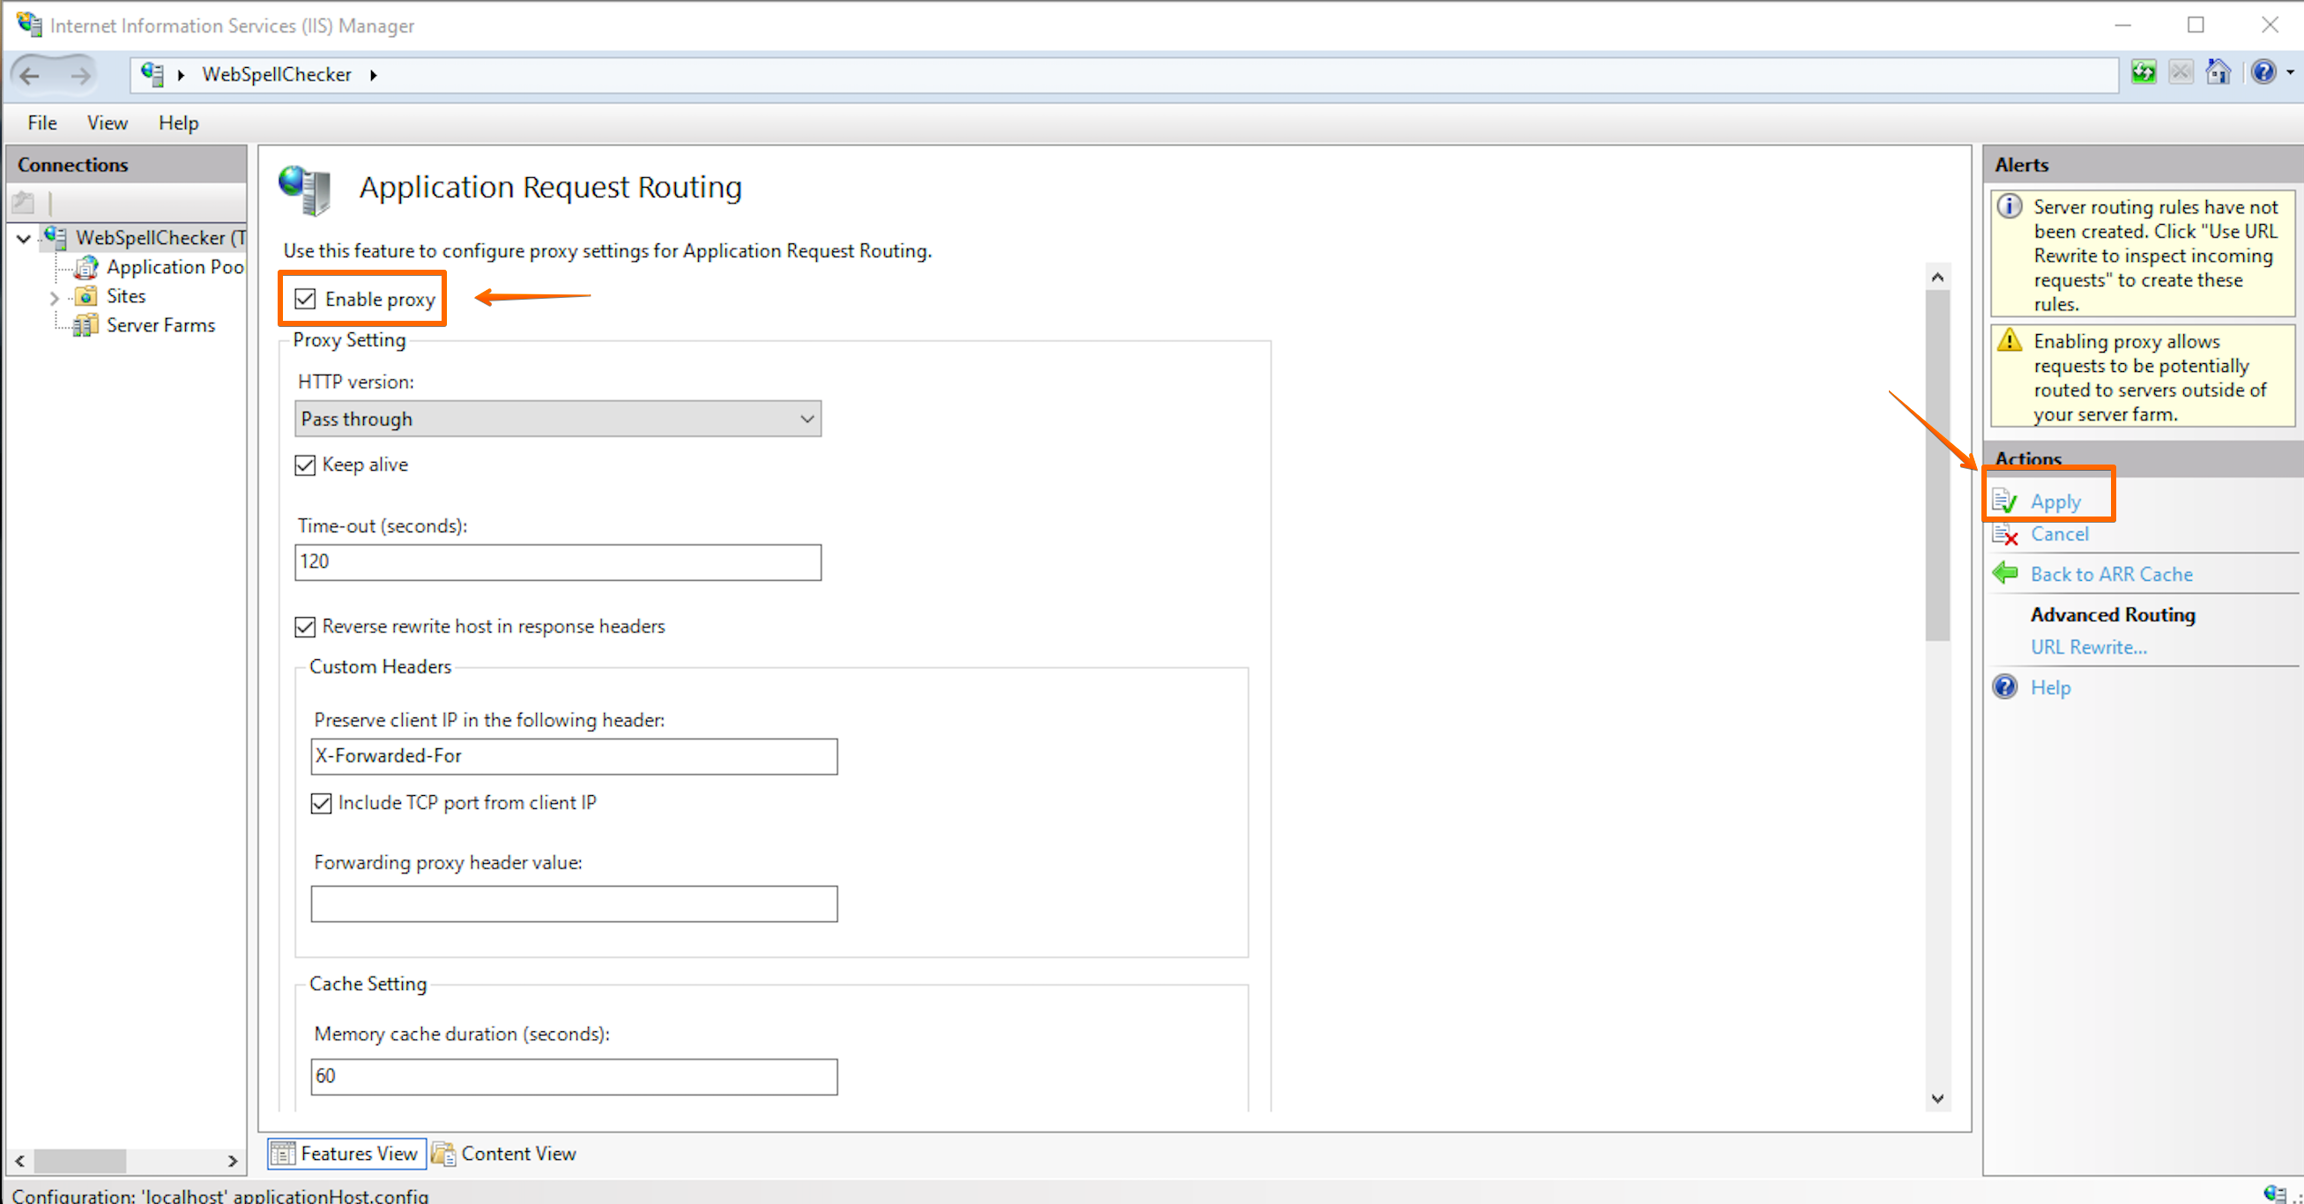The image size is (2304, 1204).
Task: Click the Help question mark toolbar icon
Action: [x=2263, y=72]
